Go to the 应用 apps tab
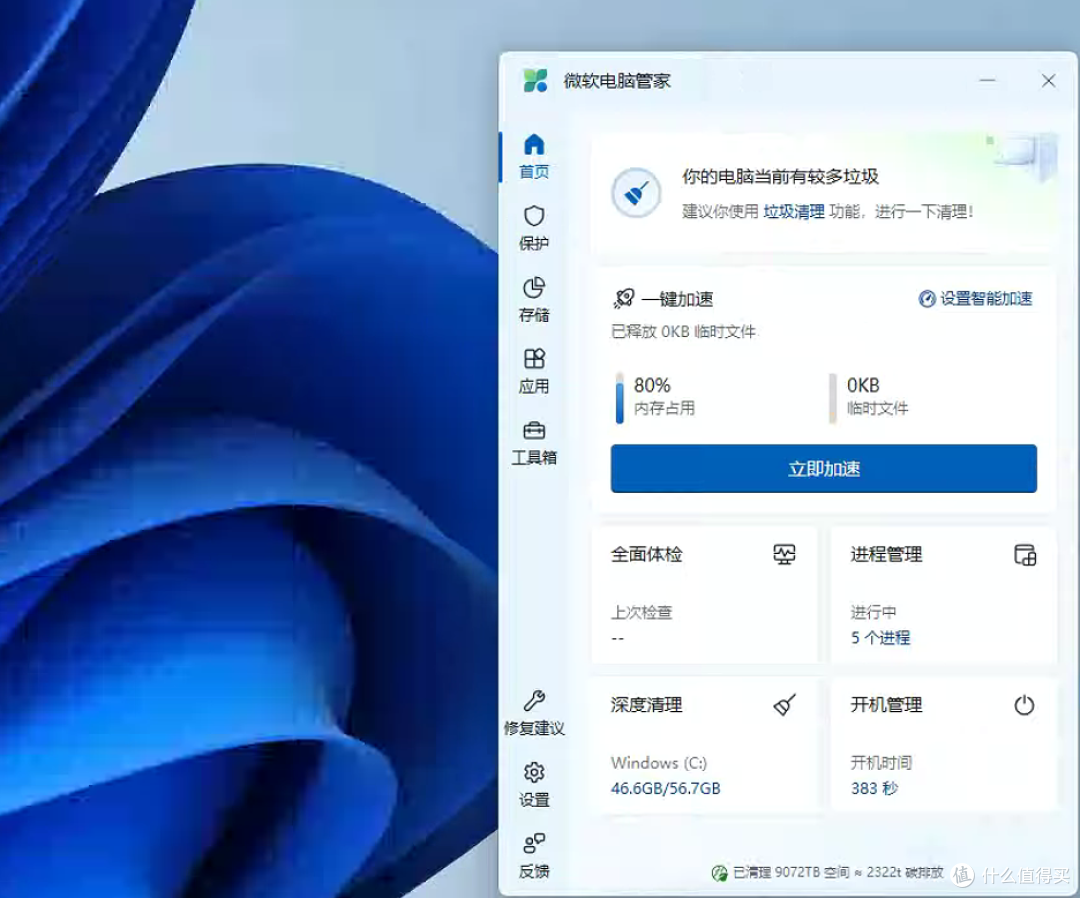 (534, 371)
